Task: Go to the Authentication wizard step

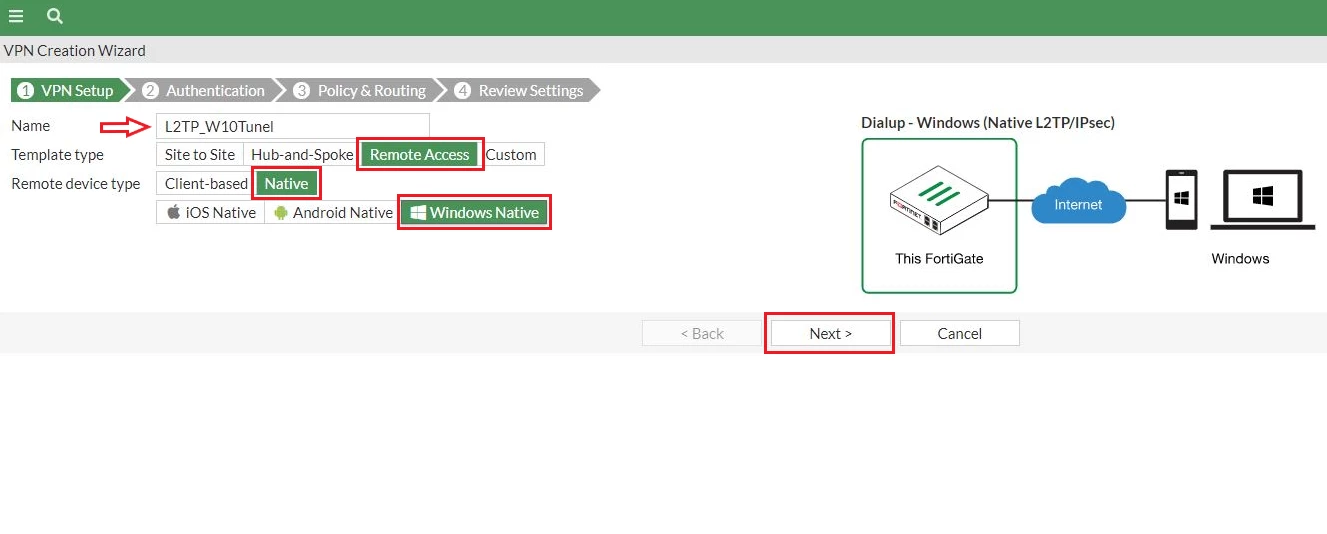Action: click(206, 90)
